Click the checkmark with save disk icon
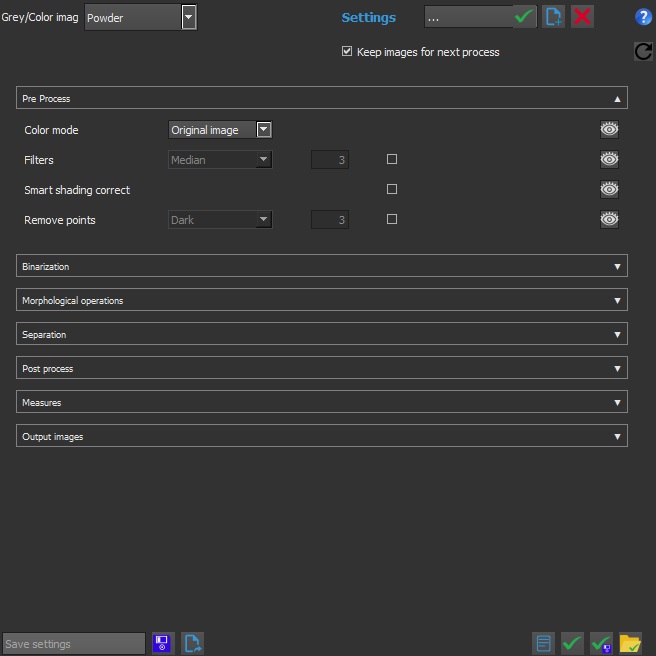This screenshot has height=656, width=656. [601, 643]
